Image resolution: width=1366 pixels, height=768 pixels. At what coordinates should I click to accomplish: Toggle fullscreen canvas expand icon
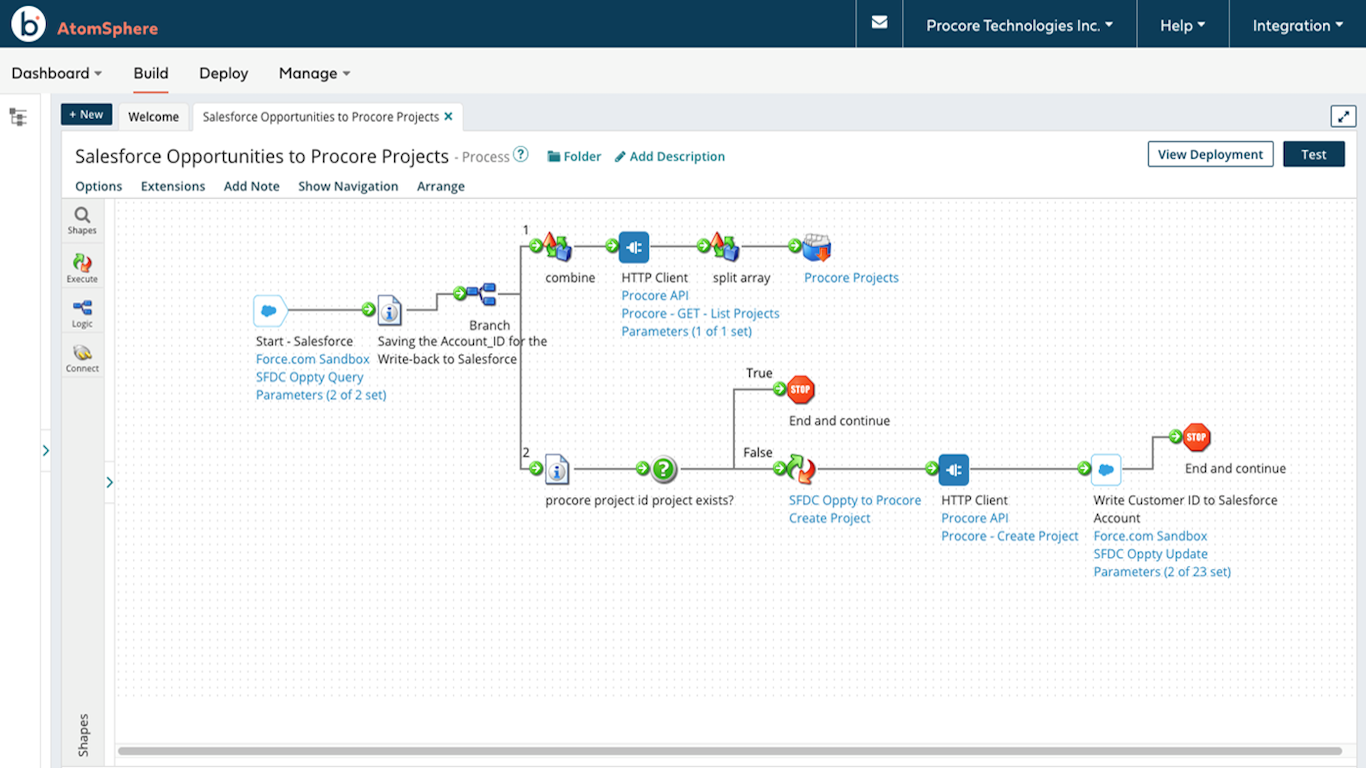[x=1343, y=116]
